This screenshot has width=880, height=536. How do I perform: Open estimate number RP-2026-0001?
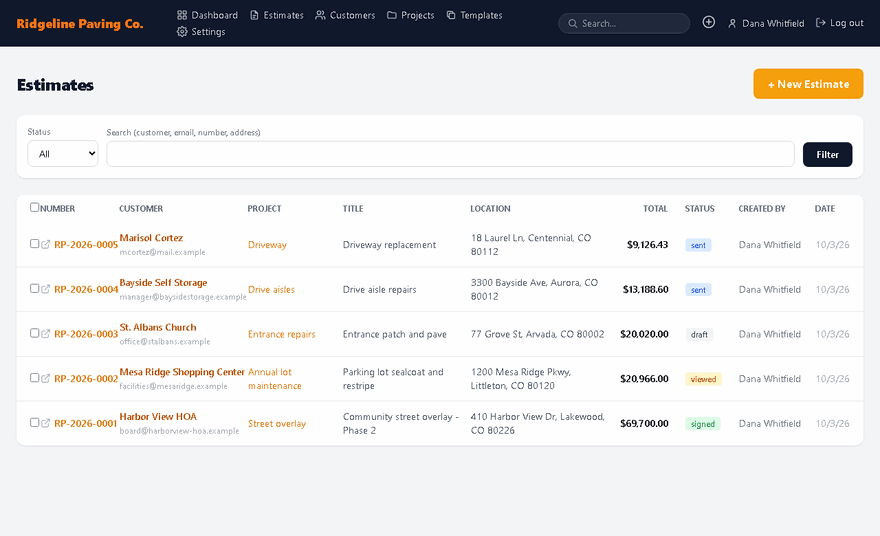coord(86,424)
